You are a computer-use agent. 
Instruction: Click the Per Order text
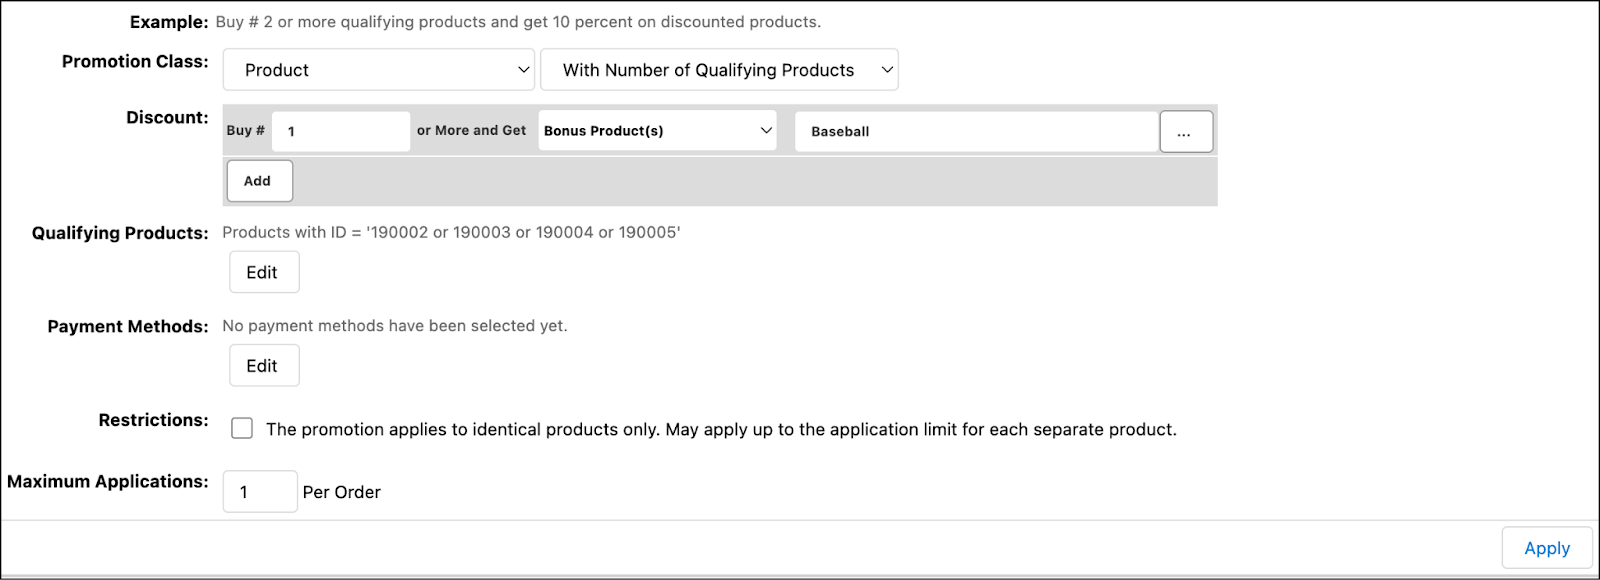tap(342, 492)
